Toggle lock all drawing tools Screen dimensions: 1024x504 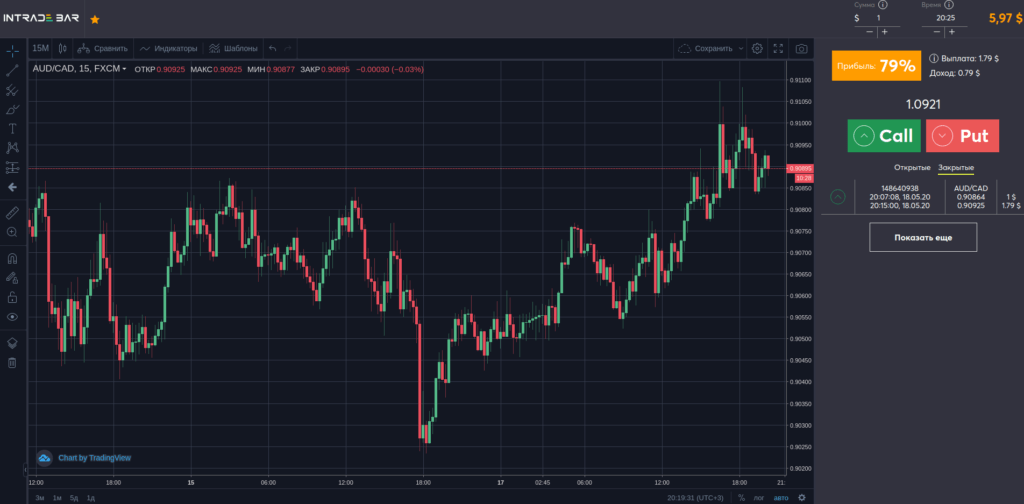(13, 297)
